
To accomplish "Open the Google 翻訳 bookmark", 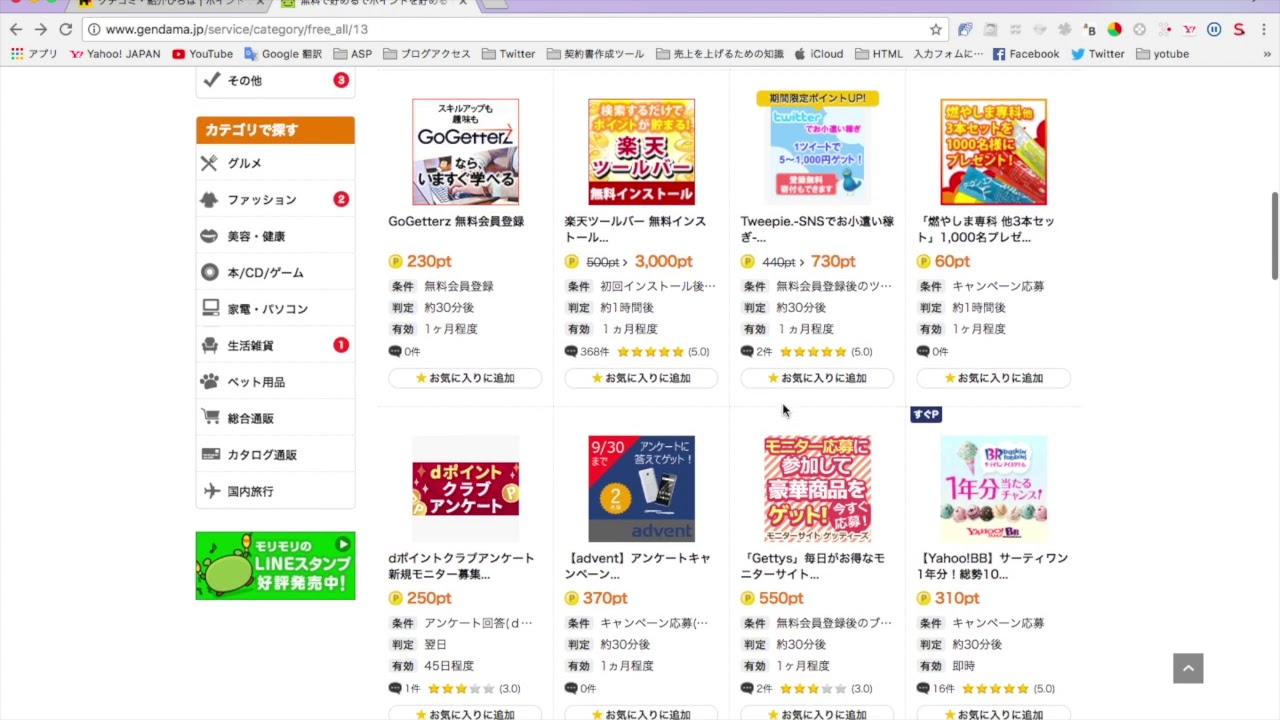I will [x=282, y=54].
